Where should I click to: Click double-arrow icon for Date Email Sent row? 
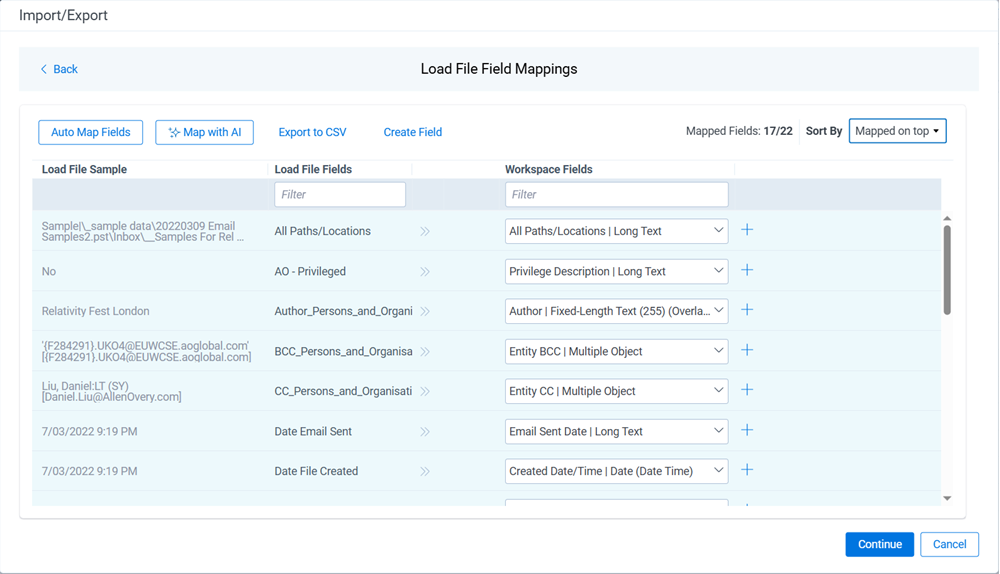(x=425, y=432)
